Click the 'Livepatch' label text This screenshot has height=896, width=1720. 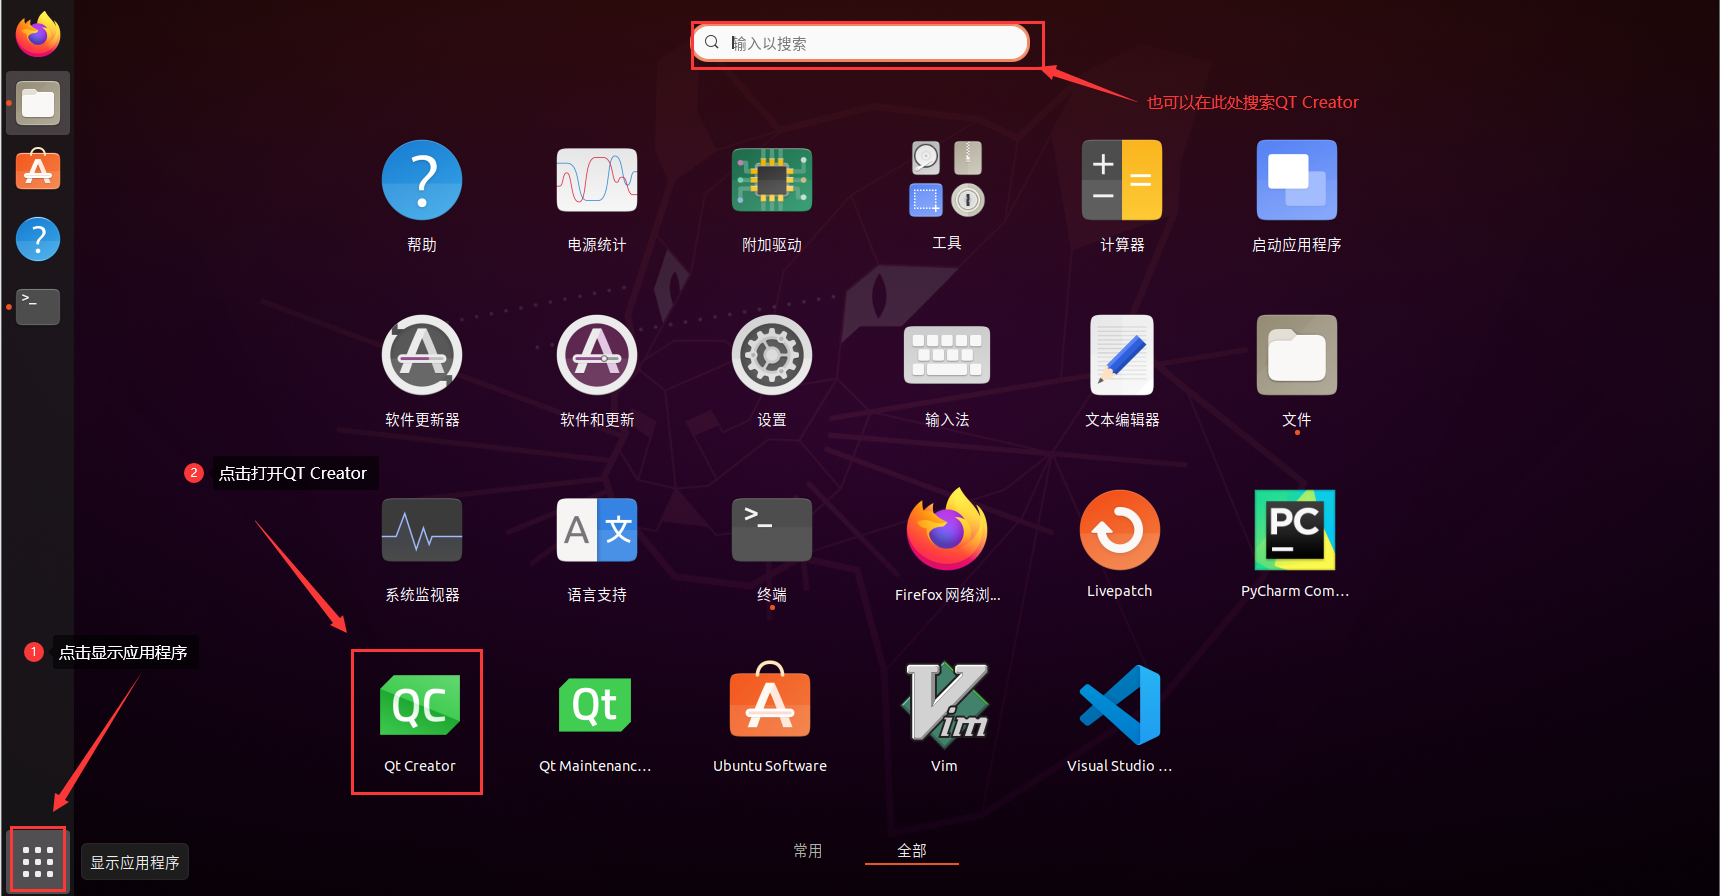tap(1120, 591)
